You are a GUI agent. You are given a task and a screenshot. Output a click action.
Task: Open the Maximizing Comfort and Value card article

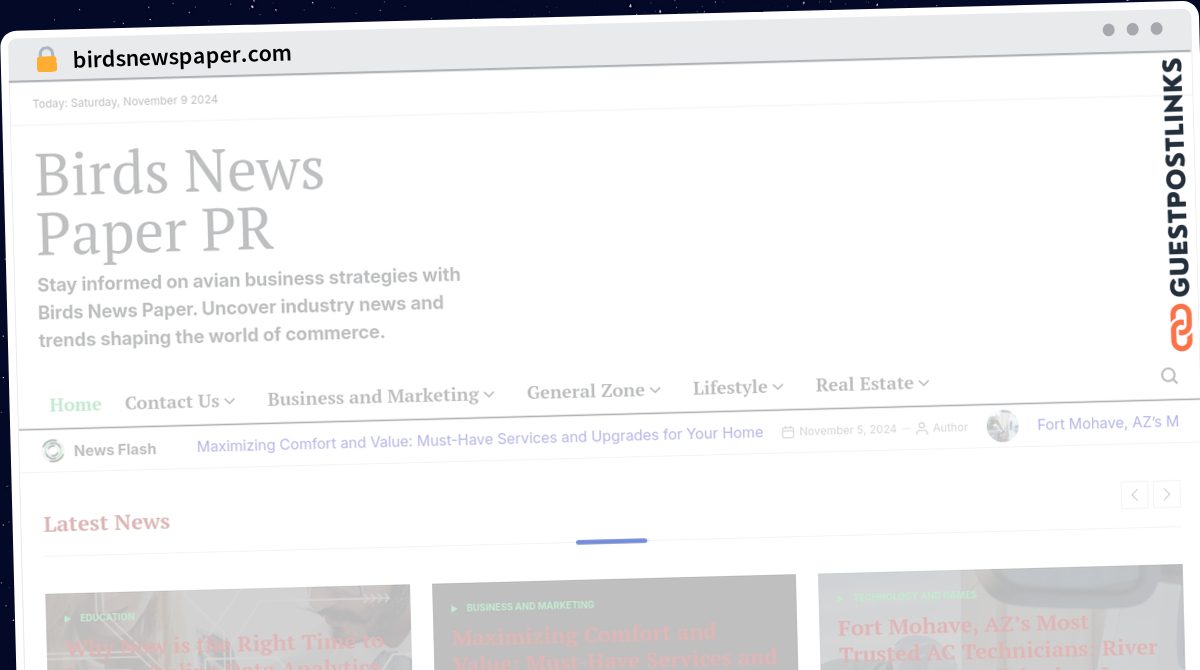click(614, 646)
